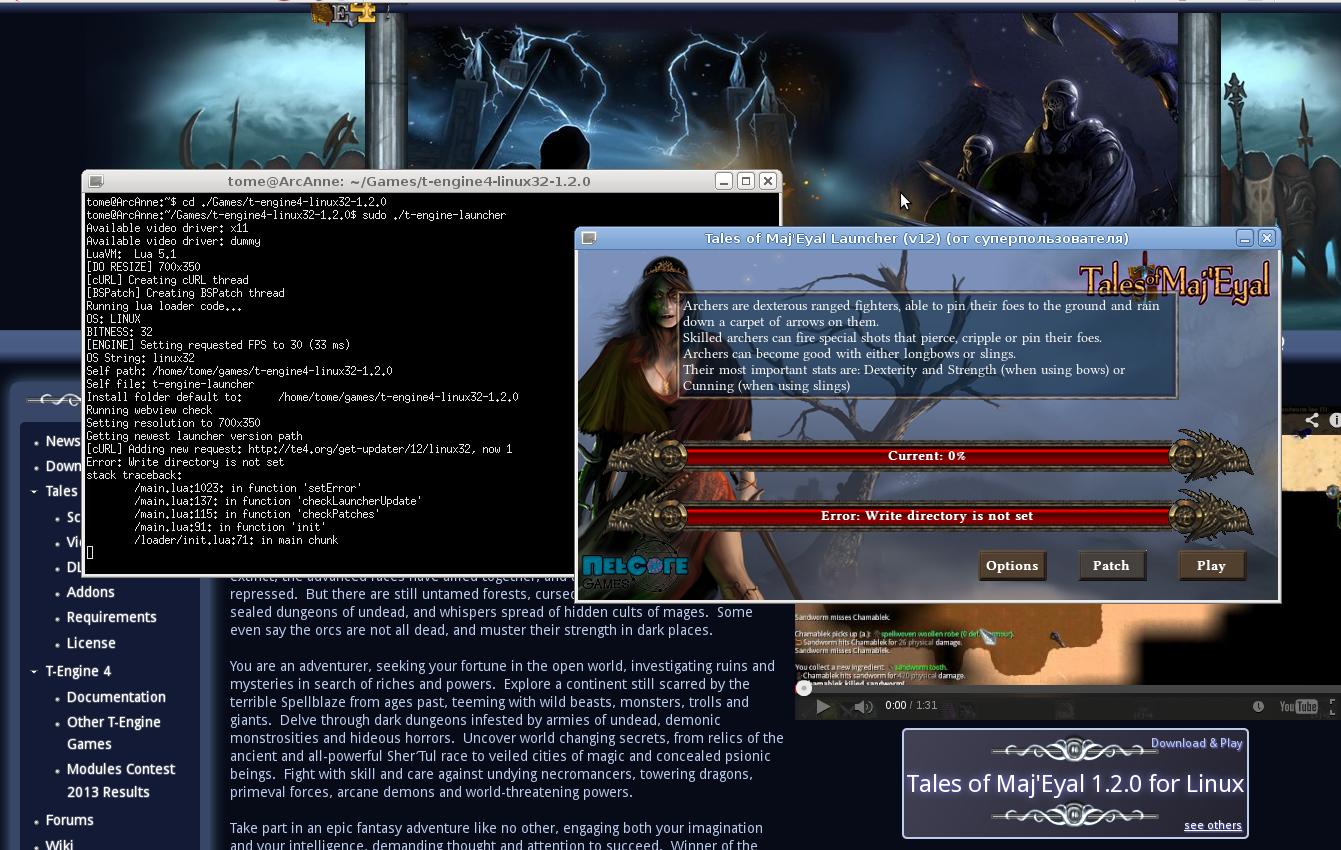Viewport: 1341px width, 850px height.
Task: Click the terminal cursor block at prompt
Action: [90, 553]
